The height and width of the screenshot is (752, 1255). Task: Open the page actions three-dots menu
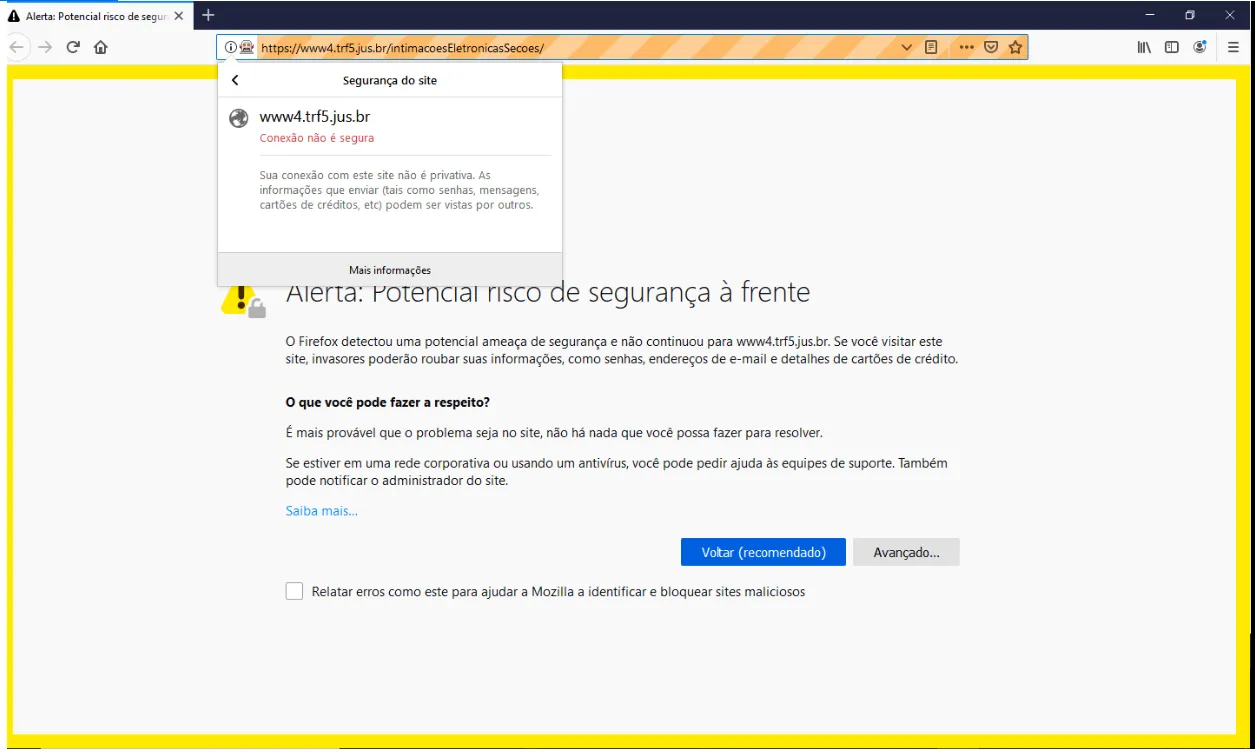pyautogui.click(x=966, y=47)
